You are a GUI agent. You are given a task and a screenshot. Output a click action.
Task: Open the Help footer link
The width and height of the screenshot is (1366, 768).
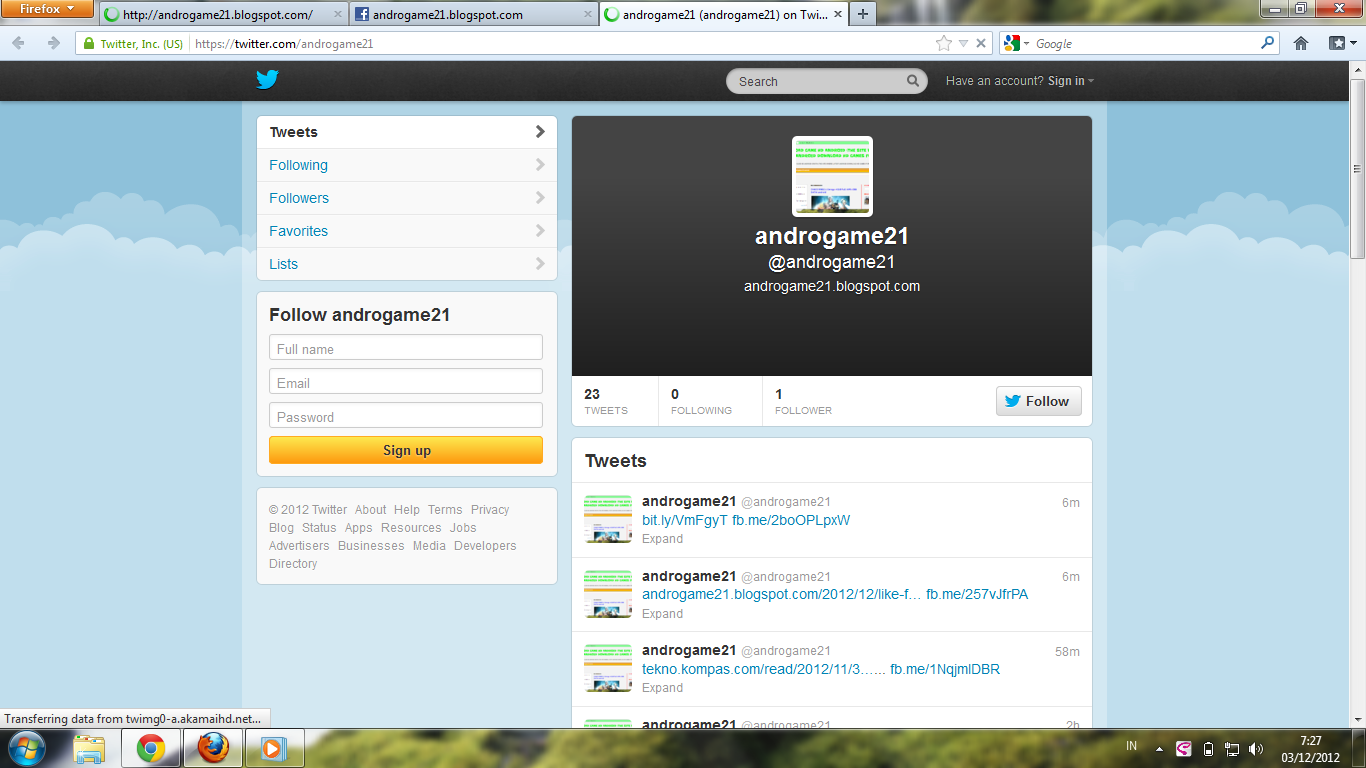click(407, 510)
